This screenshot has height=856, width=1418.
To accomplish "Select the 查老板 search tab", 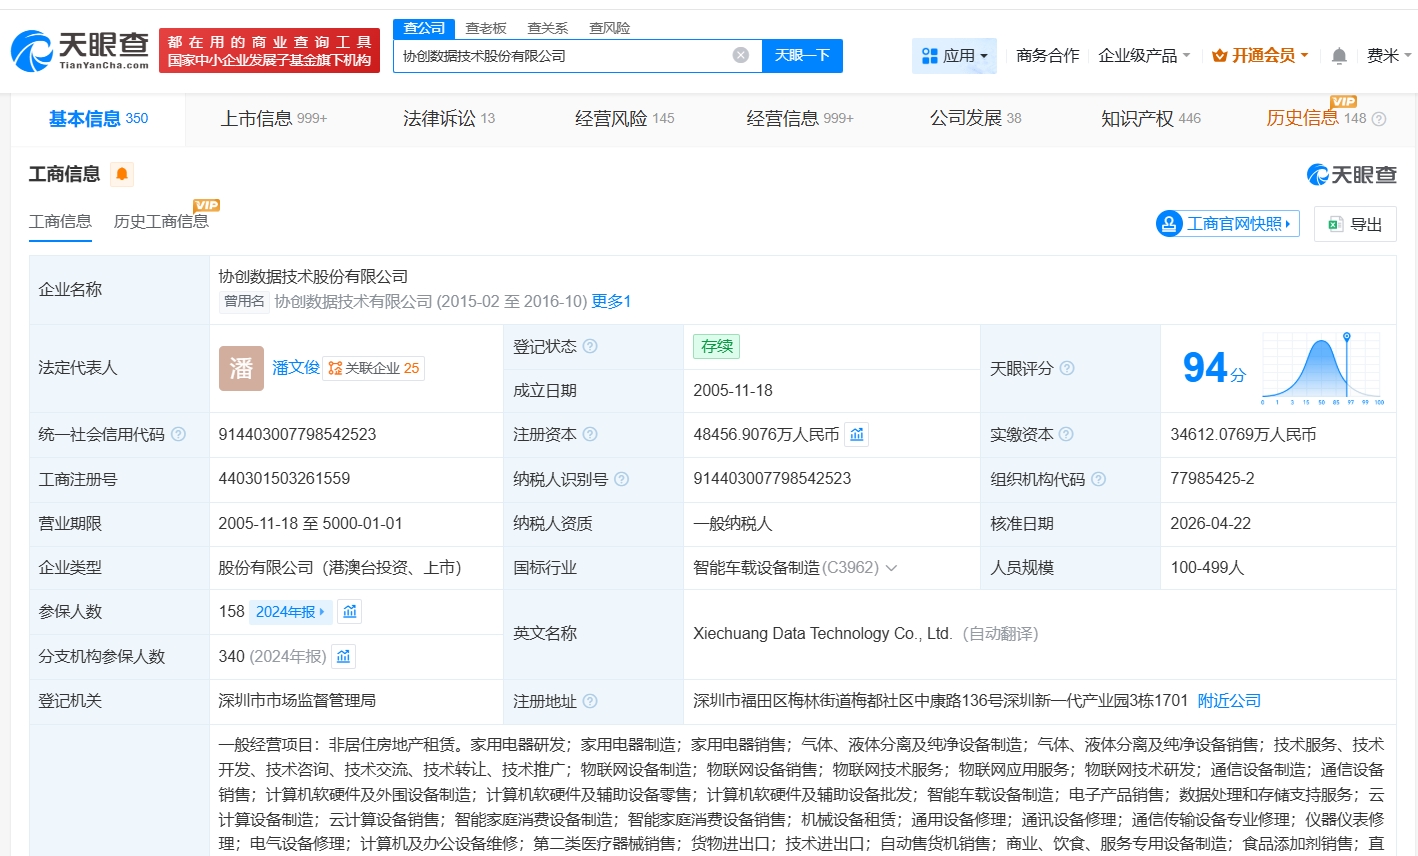I will 486,28.
